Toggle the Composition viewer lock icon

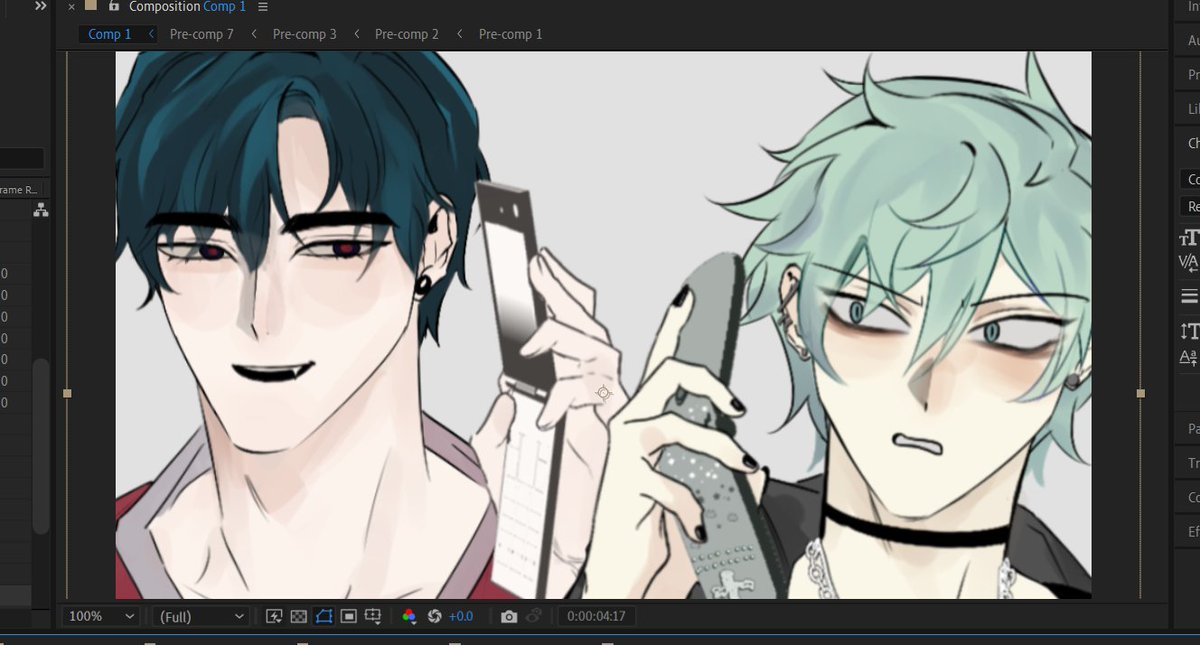click(x=115, y=7)
